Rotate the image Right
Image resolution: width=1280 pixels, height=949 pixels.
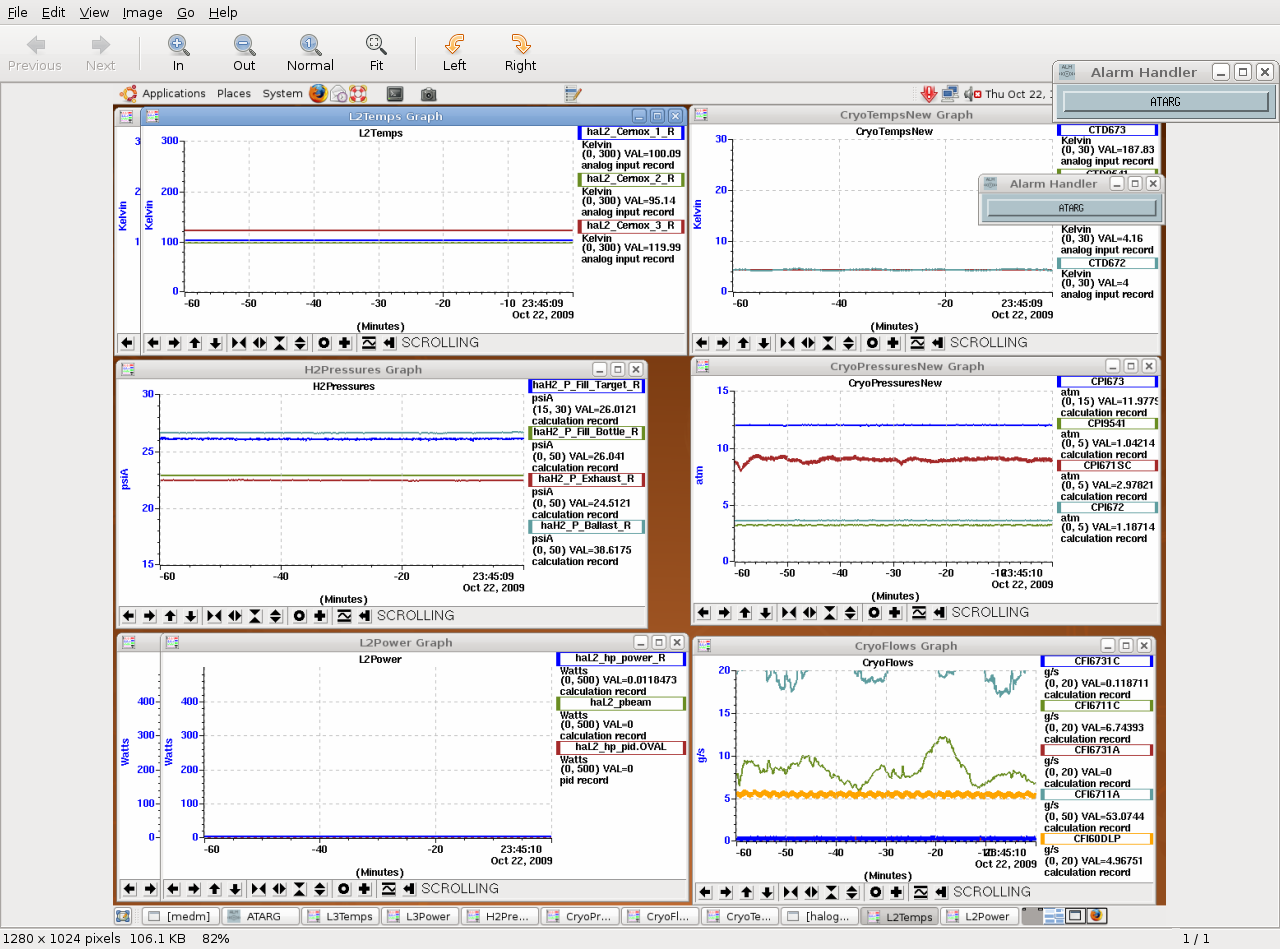(520, 53)
